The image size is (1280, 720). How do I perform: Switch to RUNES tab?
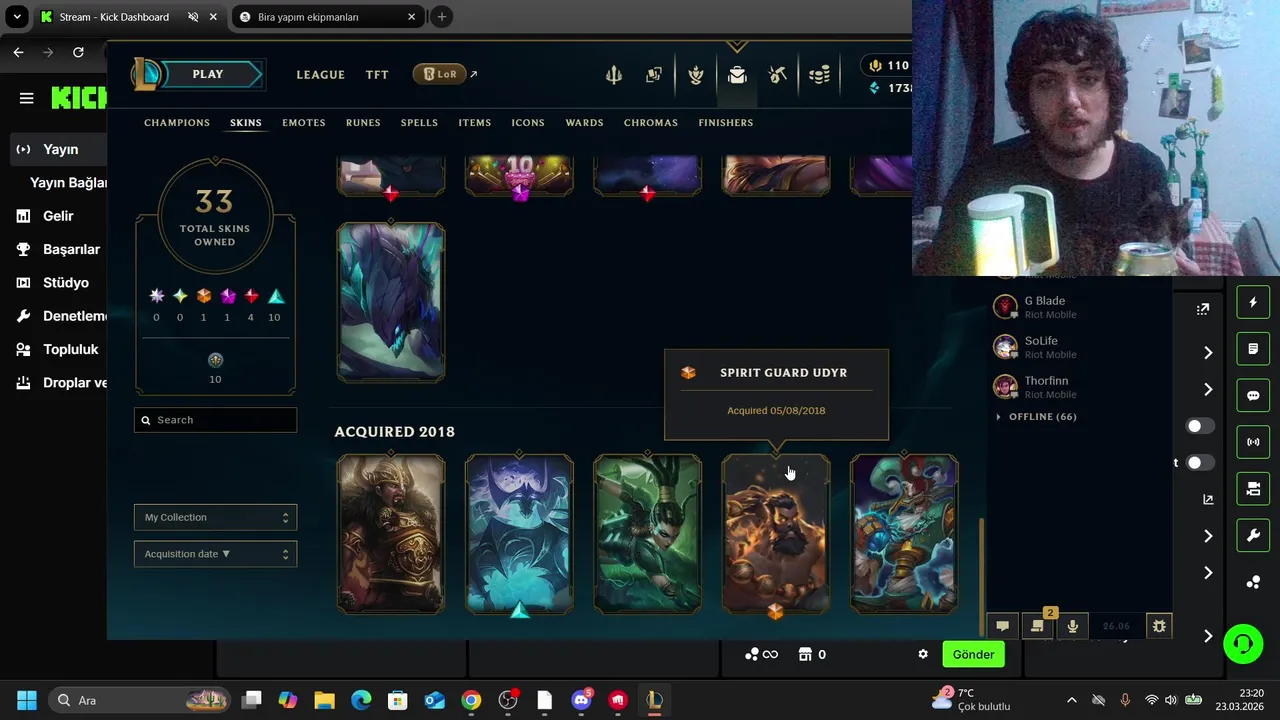[363, 122]
